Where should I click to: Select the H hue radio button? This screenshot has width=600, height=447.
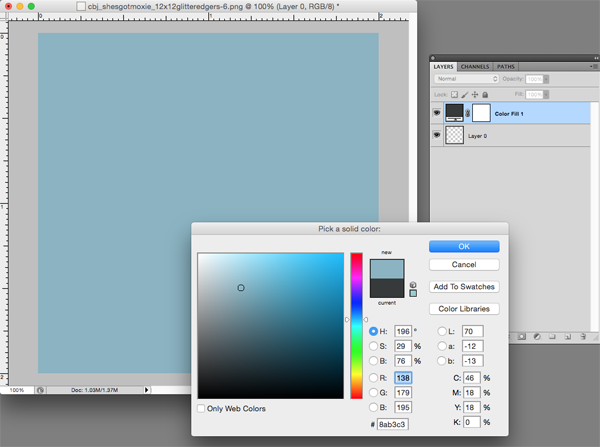(373, 331)
